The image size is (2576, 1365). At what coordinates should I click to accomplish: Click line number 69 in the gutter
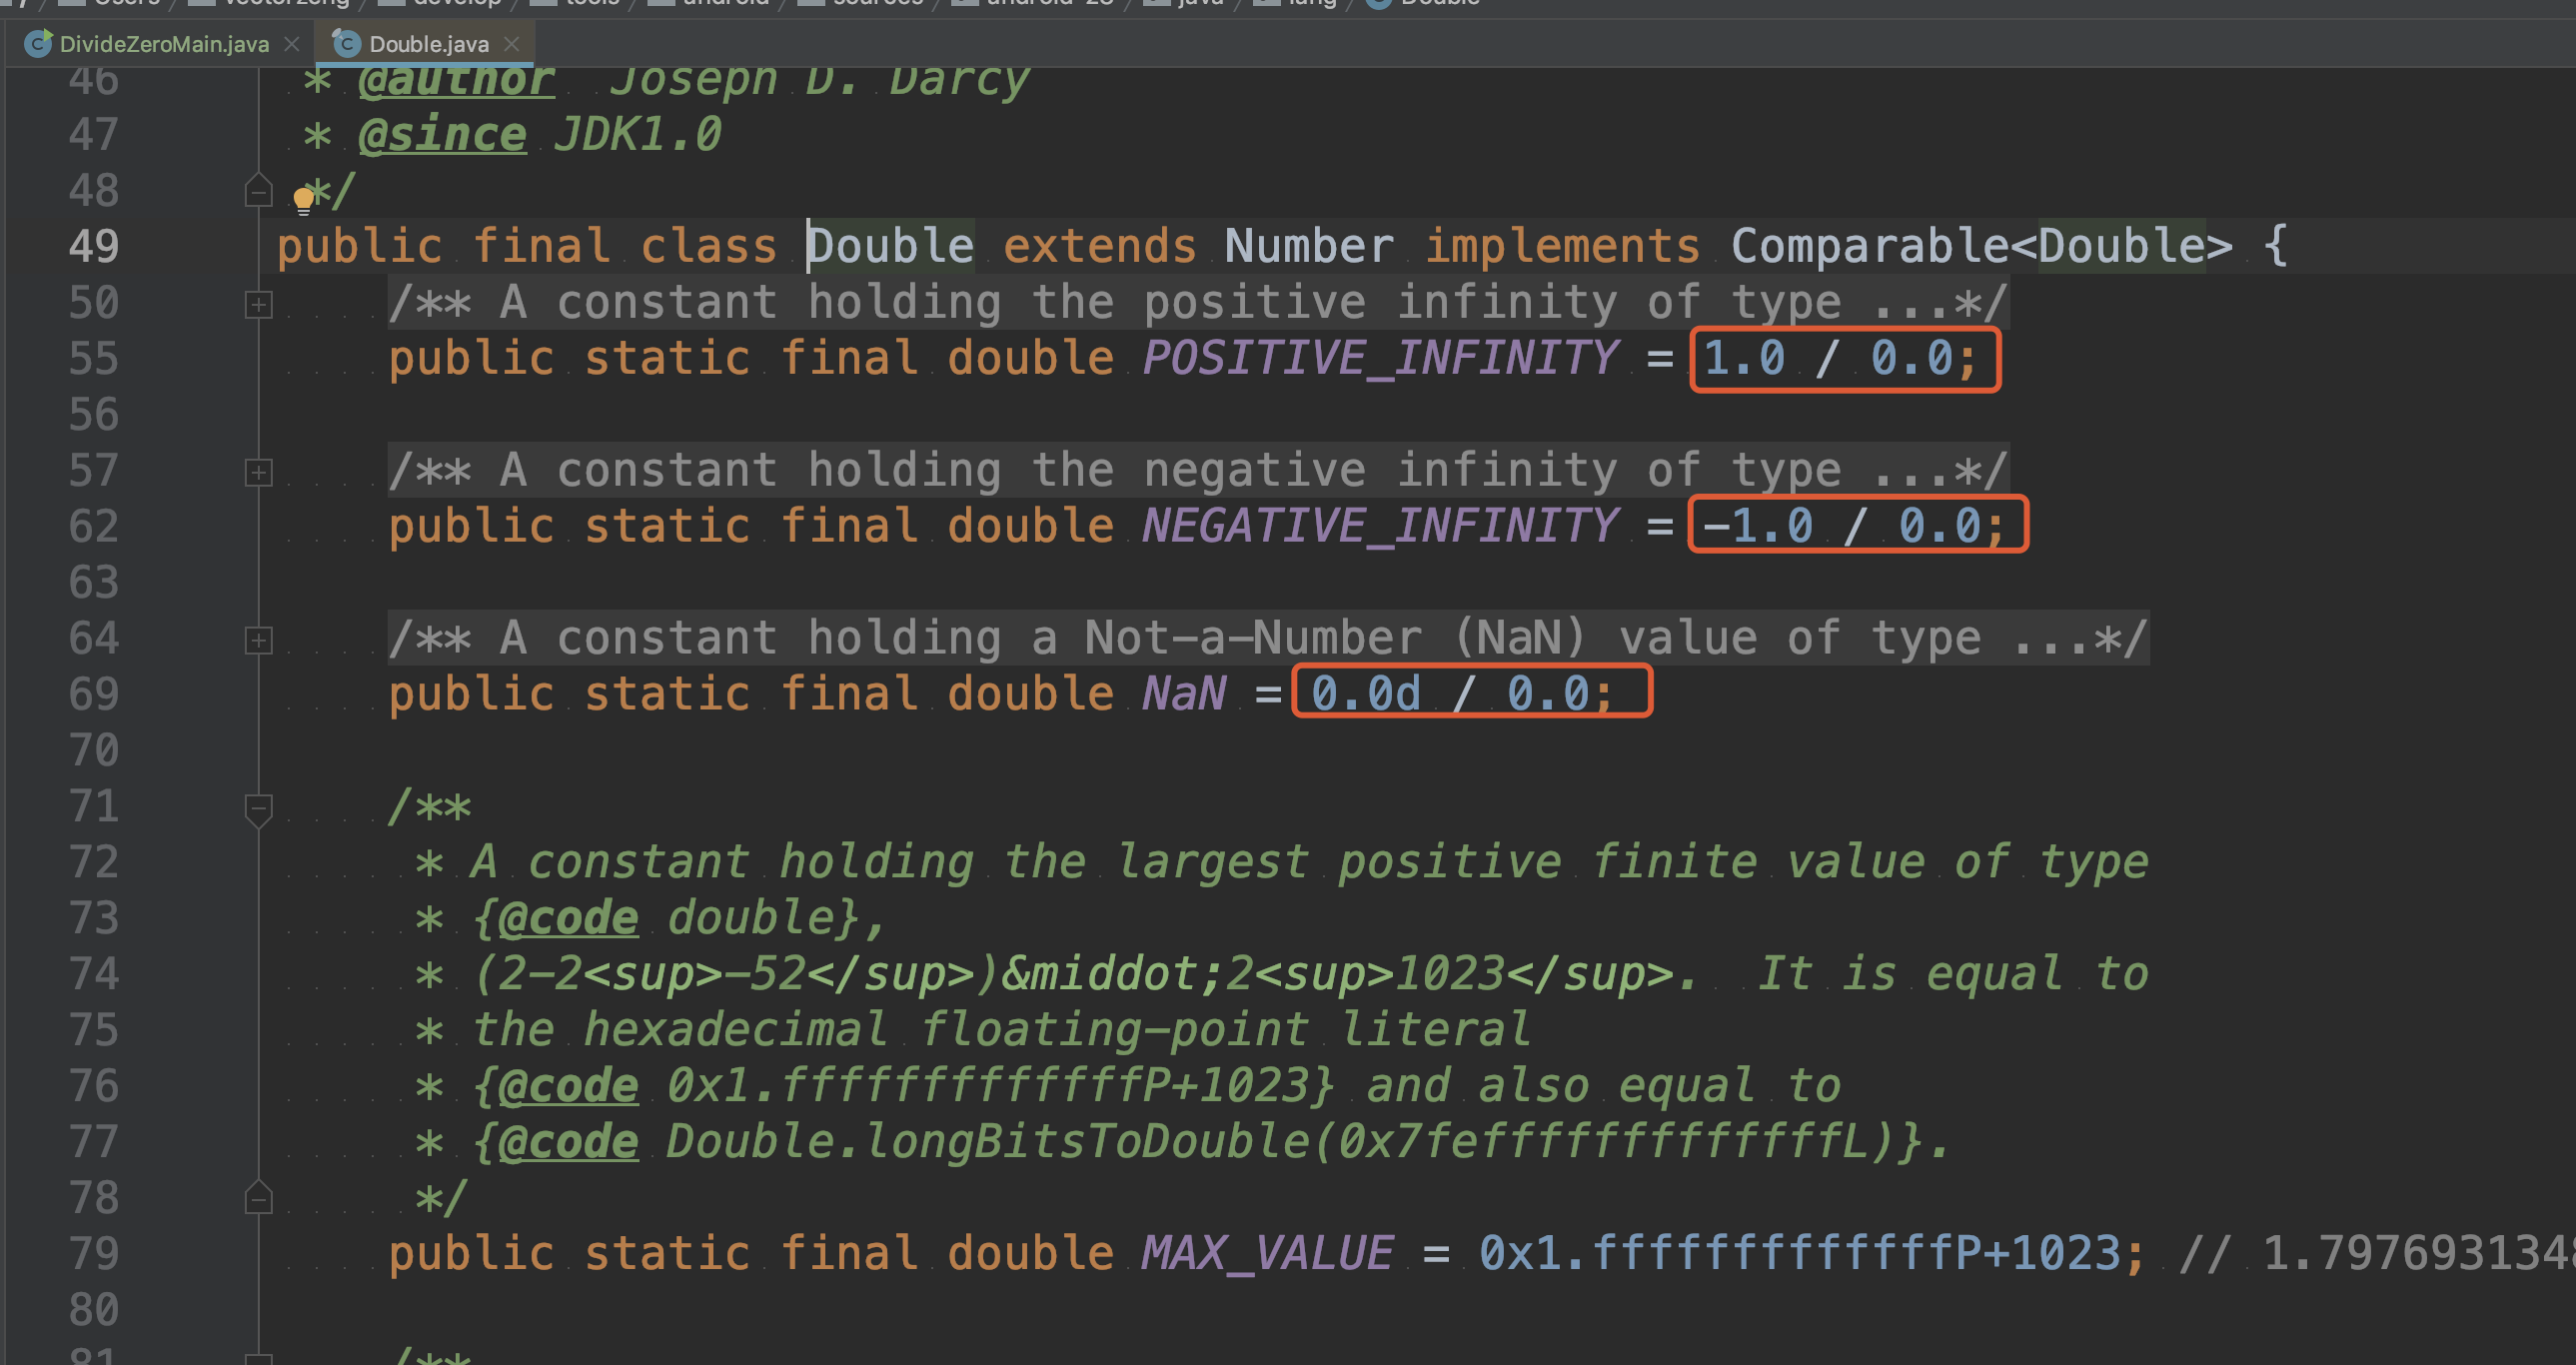[x=94, y=694]
